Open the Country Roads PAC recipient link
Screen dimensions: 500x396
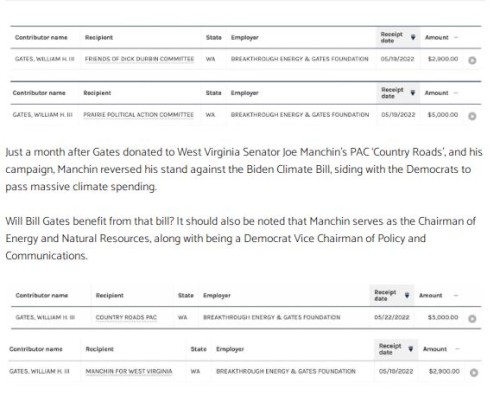126,317
